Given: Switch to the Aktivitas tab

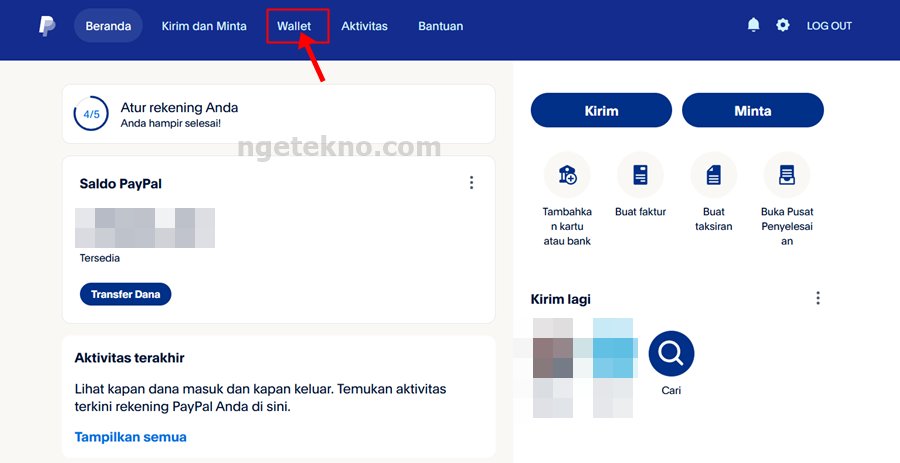Looking at the screenshot, I should point(364,26).
